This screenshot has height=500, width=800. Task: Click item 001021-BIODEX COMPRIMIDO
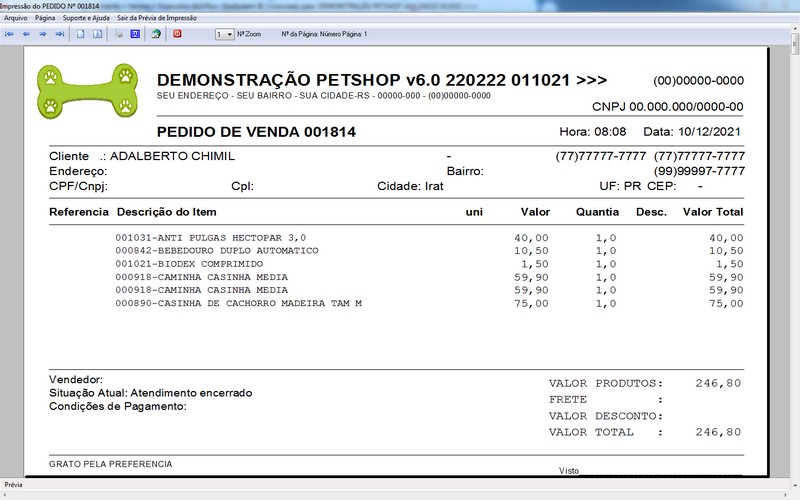(x=189, y=264)
